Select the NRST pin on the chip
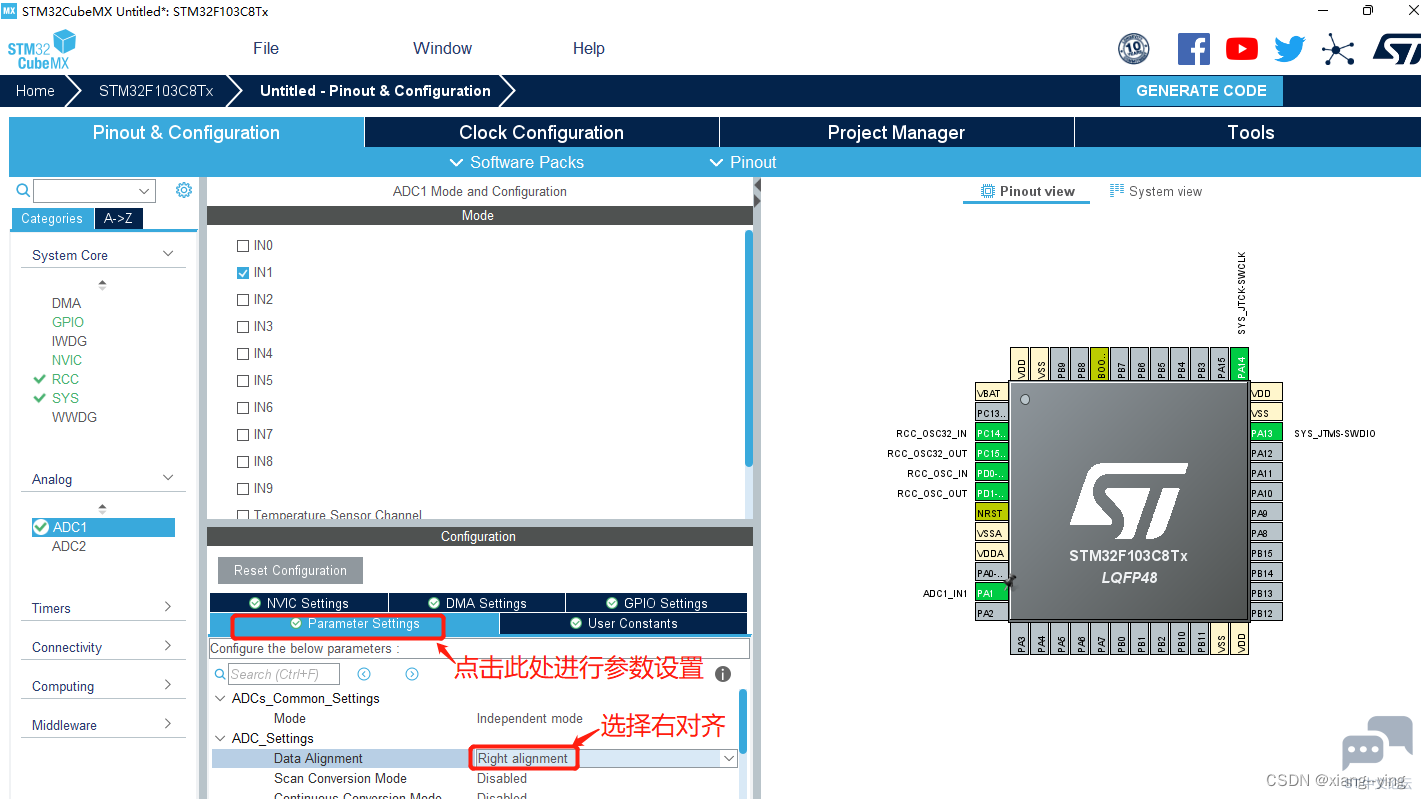This screenshot has width=1421, height=799. click(991, 513)
